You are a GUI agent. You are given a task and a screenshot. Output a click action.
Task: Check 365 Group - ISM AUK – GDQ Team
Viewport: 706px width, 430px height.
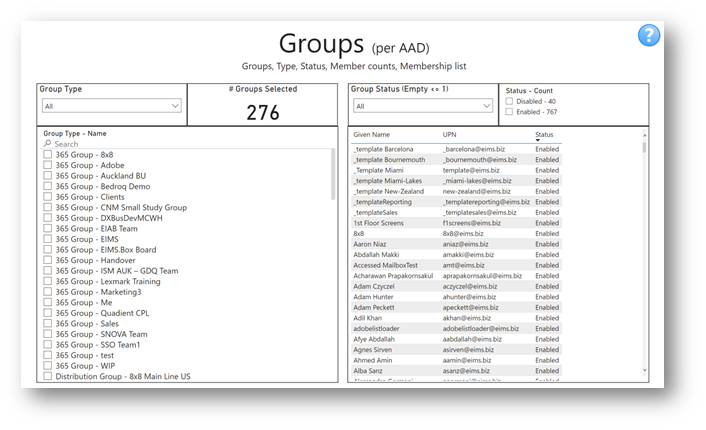(x=47, y=271)
